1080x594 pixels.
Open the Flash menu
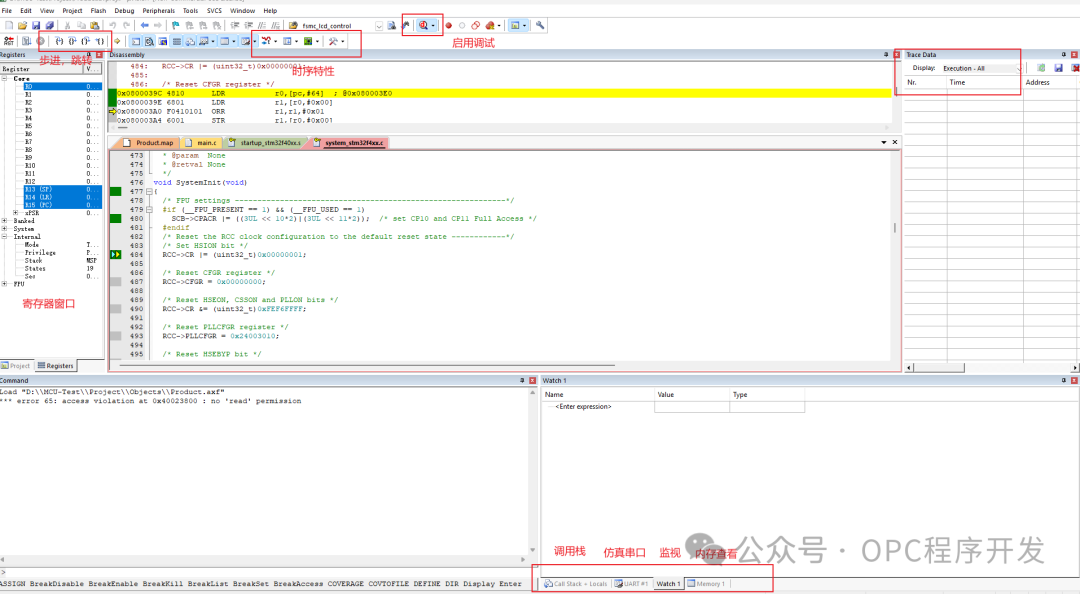pyautogui.click(x=98, y=10)
